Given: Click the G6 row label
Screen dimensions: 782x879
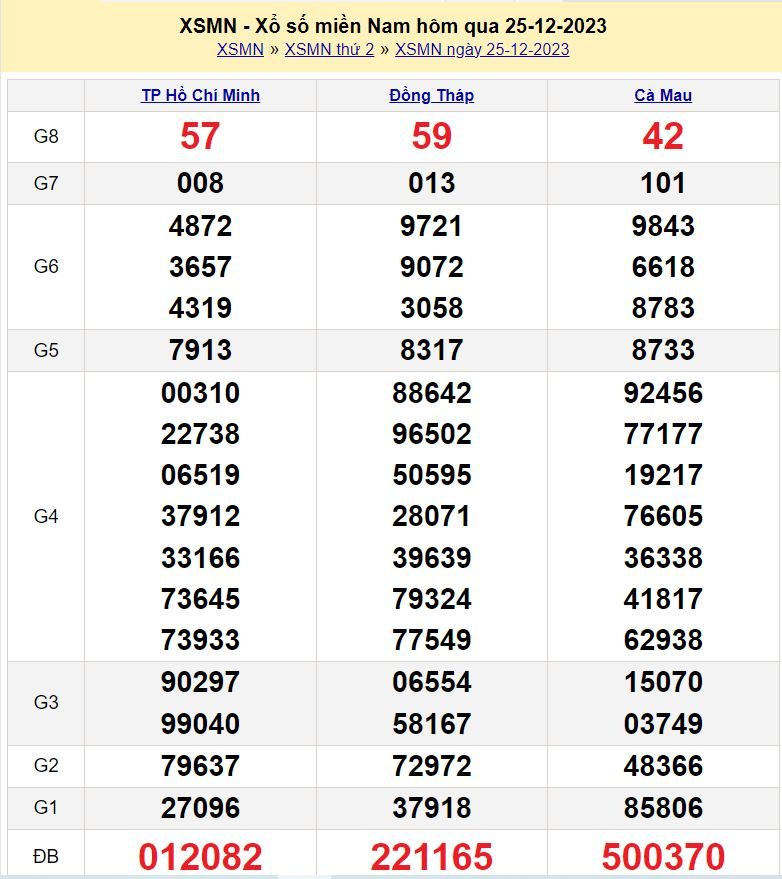Looking at the screenshot, I should [x=46, y=266].
